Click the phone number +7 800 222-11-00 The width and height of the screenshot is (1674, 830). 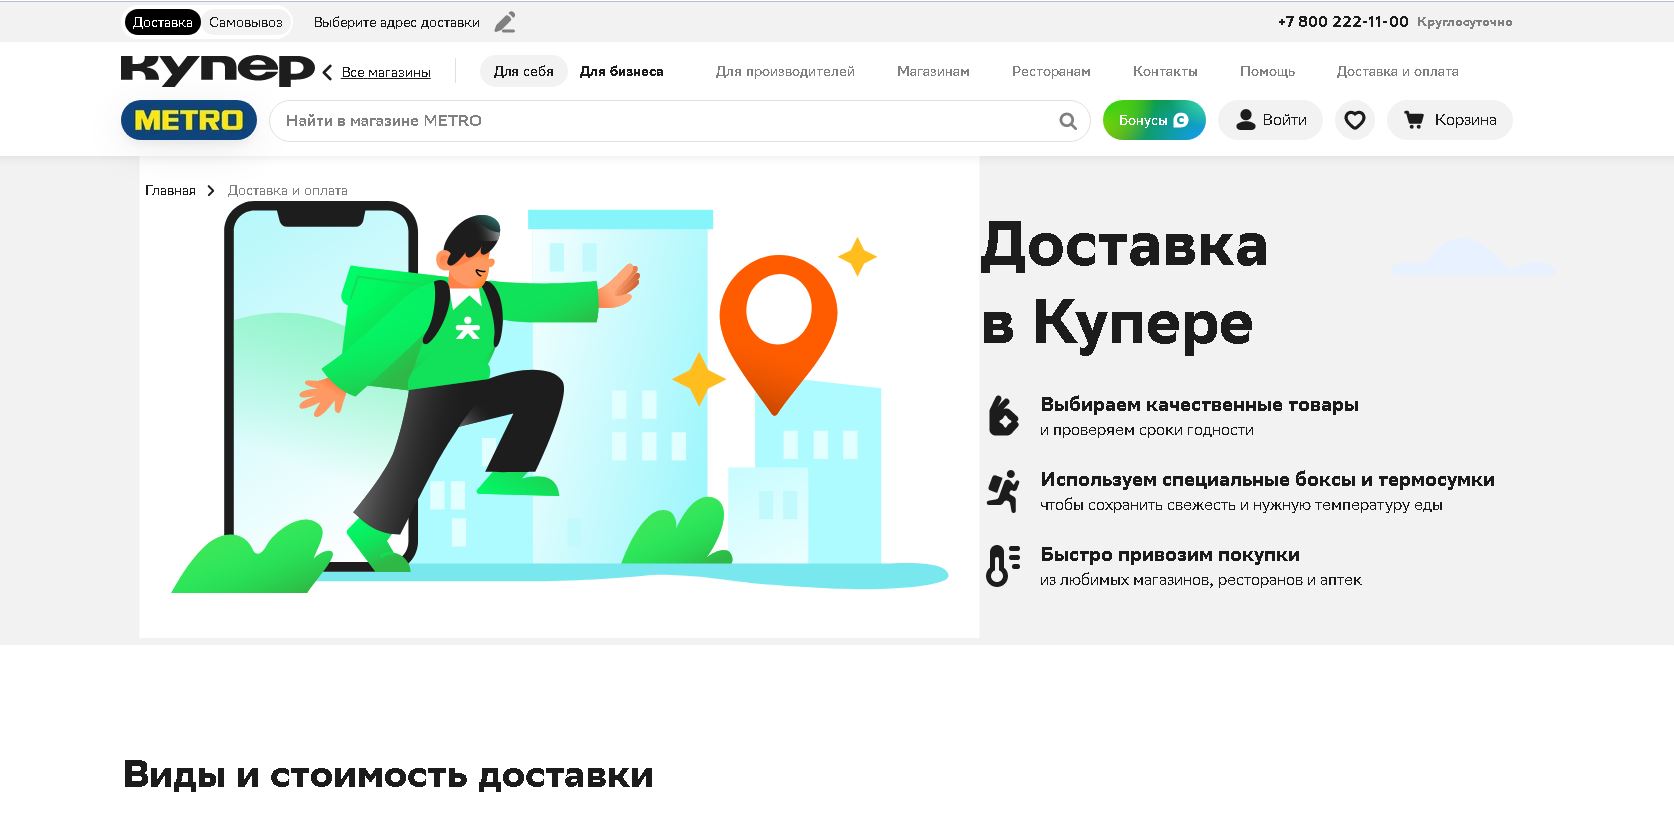click(x=1343, y=22)
